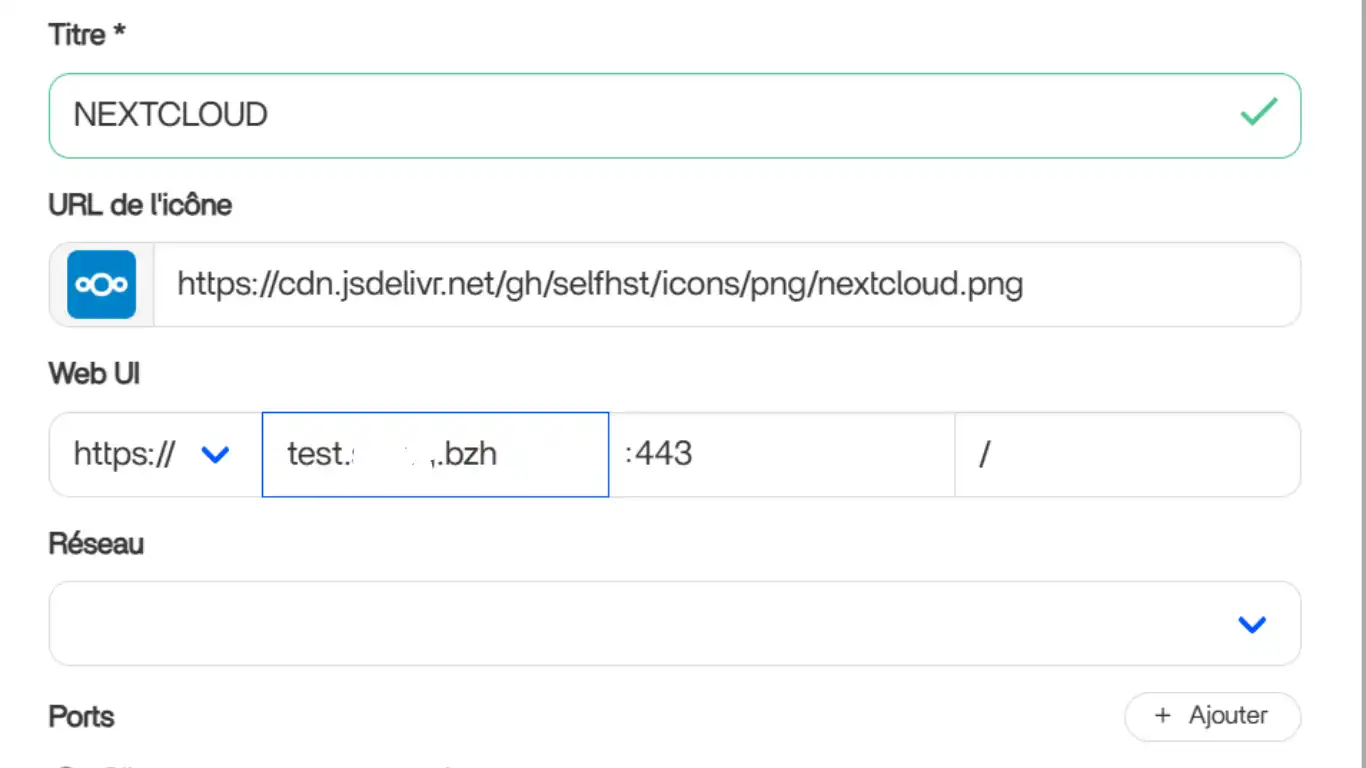Click the Nextcloud icon preview thumbnail
Viewport: 1366px width, 768px height.
[101, 285]
